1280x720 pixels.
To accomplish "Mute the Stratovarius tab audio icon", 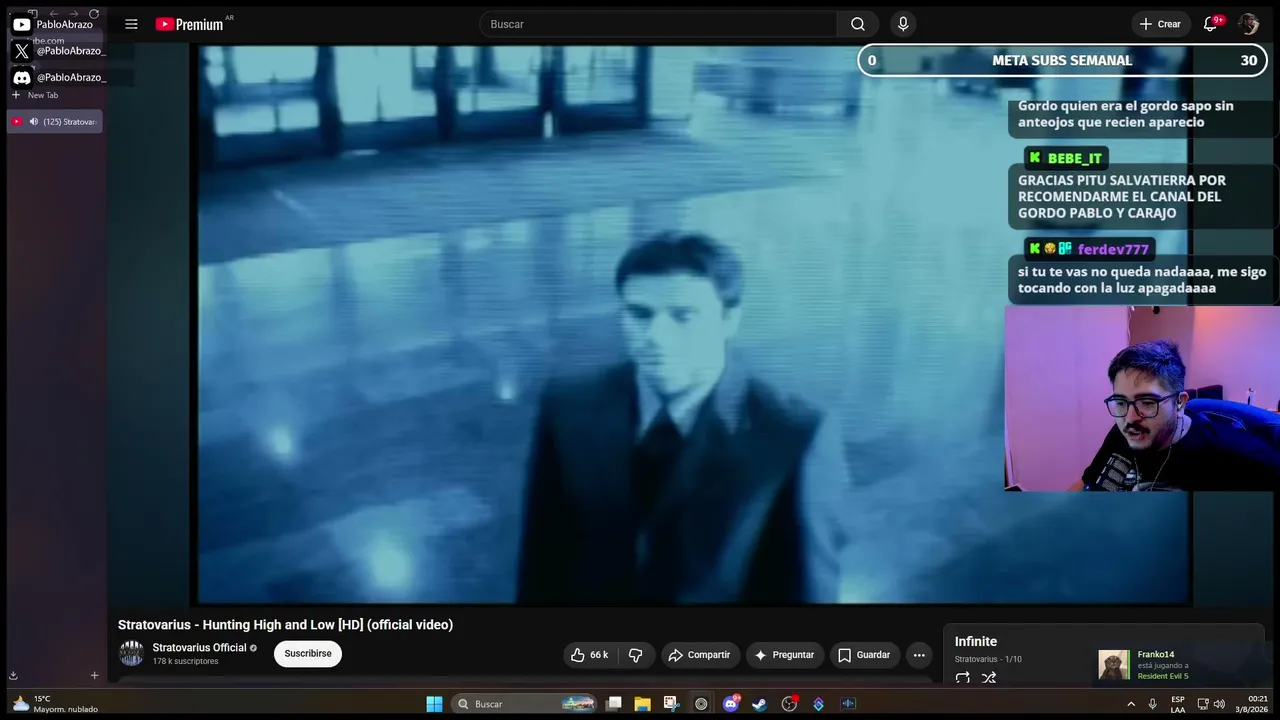I will pos(34,122).
